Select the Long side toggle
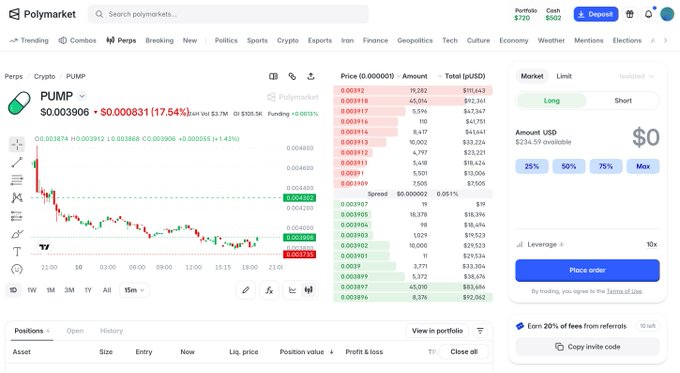 (551, 101)
